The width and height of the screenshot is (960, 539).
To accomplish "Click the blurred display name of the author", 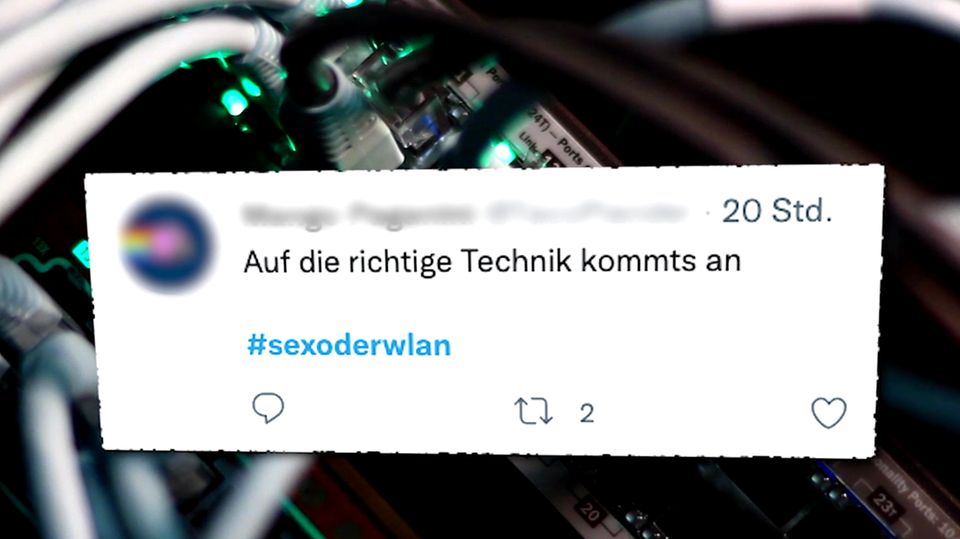I will pos(358,214).
